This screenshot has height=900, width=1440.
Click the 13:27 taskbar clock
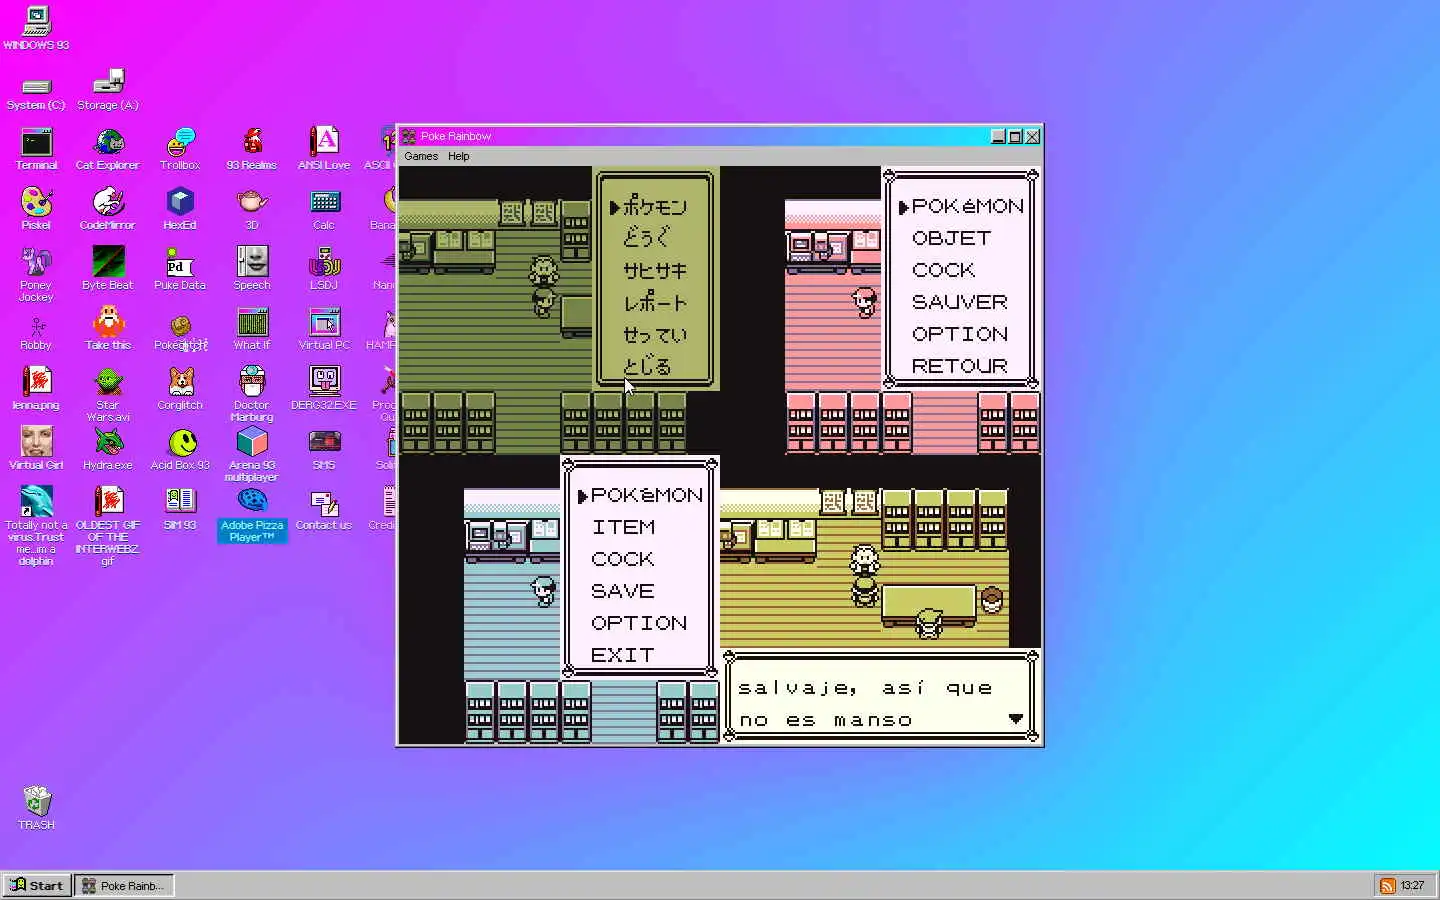click(x=1412, y=885)
